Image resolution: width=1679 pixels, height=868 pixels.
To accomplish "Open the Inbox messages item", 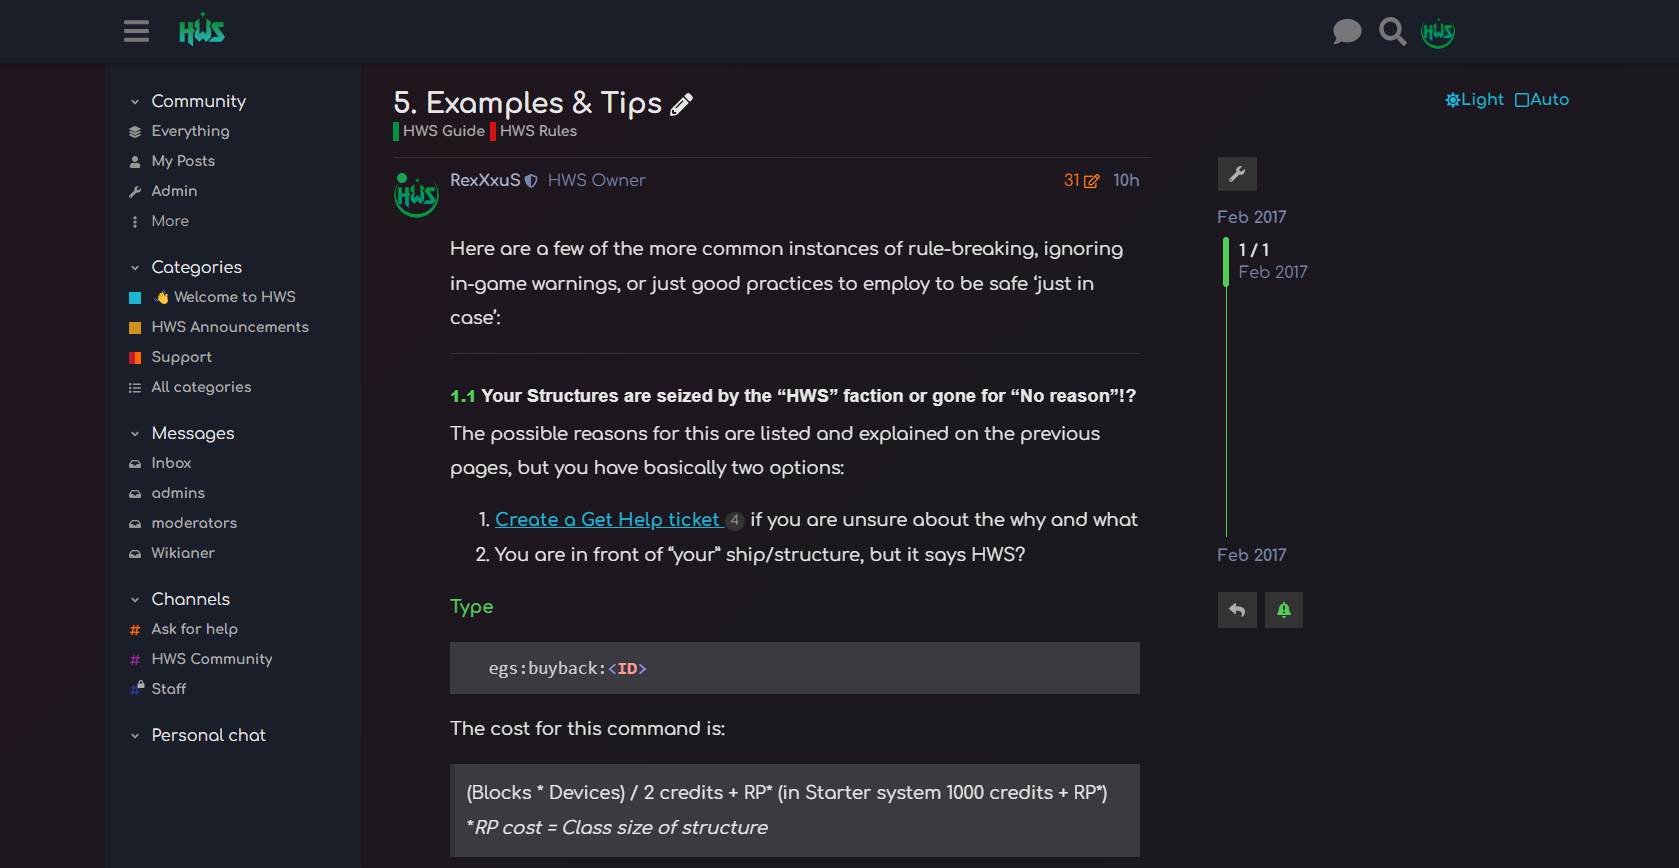I will pyautogui.click(x=171, y=463).
